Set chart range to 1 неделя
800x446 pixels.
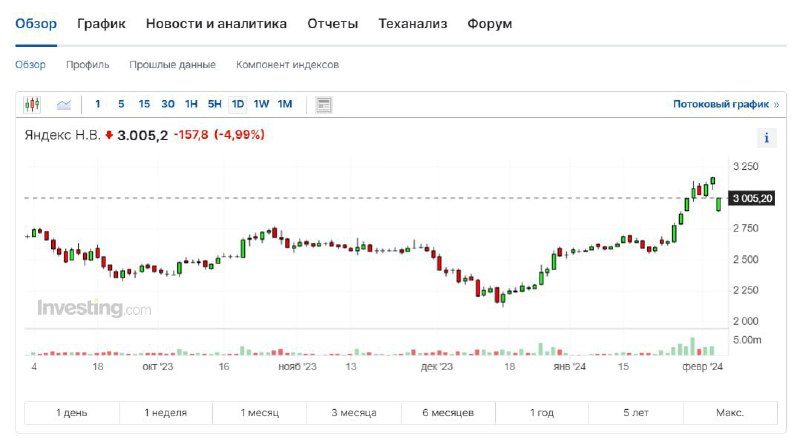[x=166, y=413]
